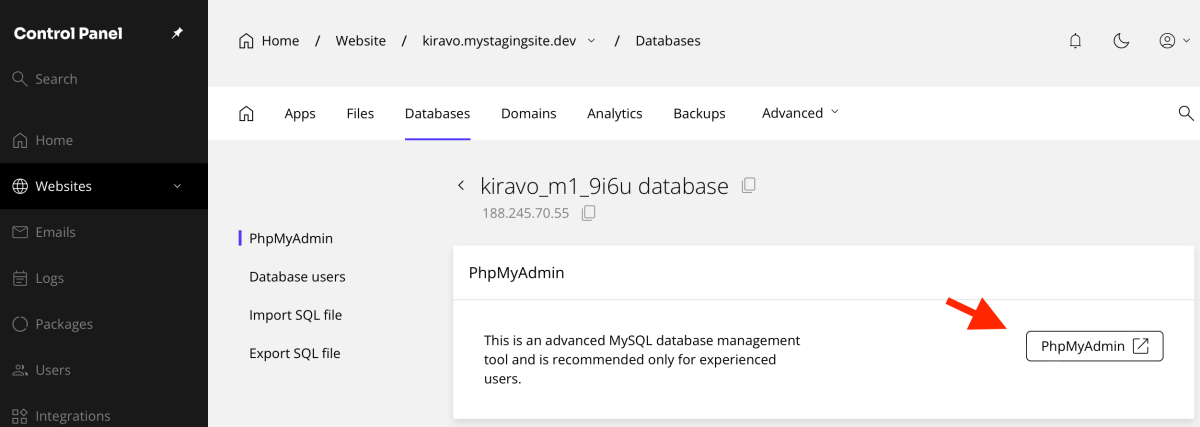
Task: Open the Websites sidebar section
Action: 104,186
